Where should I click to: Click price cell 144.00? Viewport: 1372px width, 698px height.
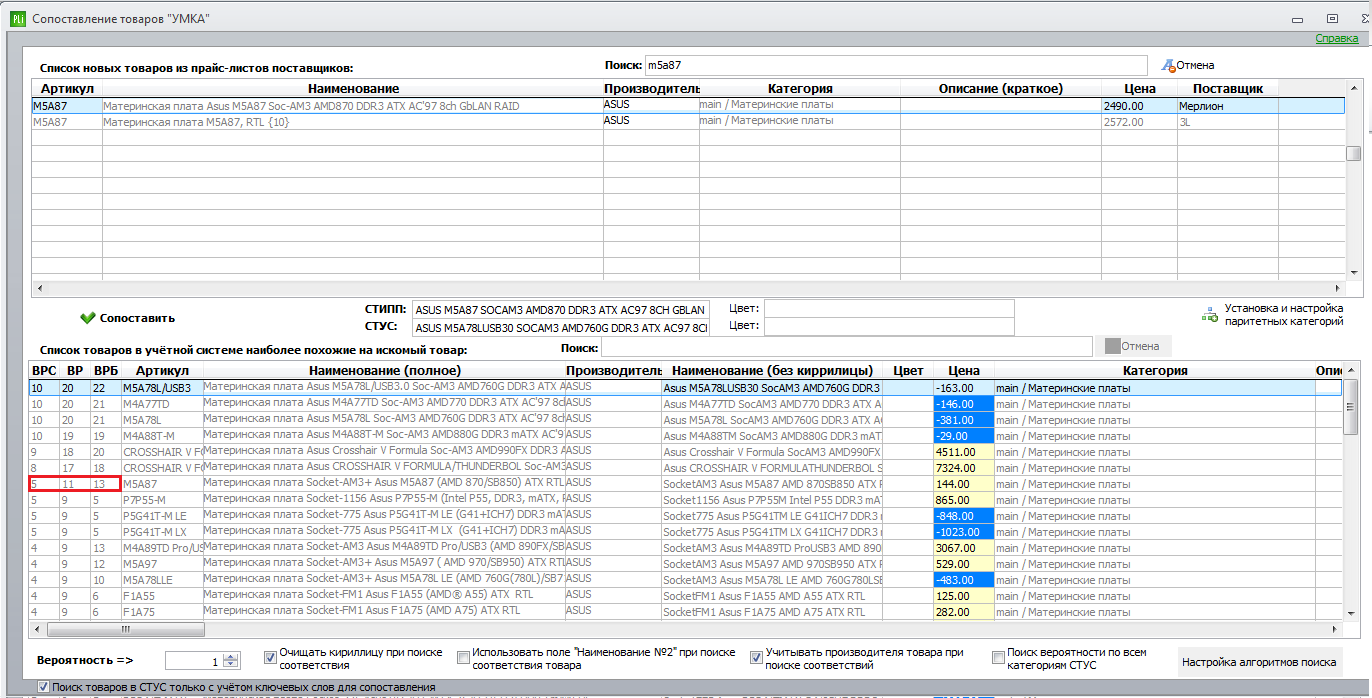pyautogui.click(x=963, y=484)
